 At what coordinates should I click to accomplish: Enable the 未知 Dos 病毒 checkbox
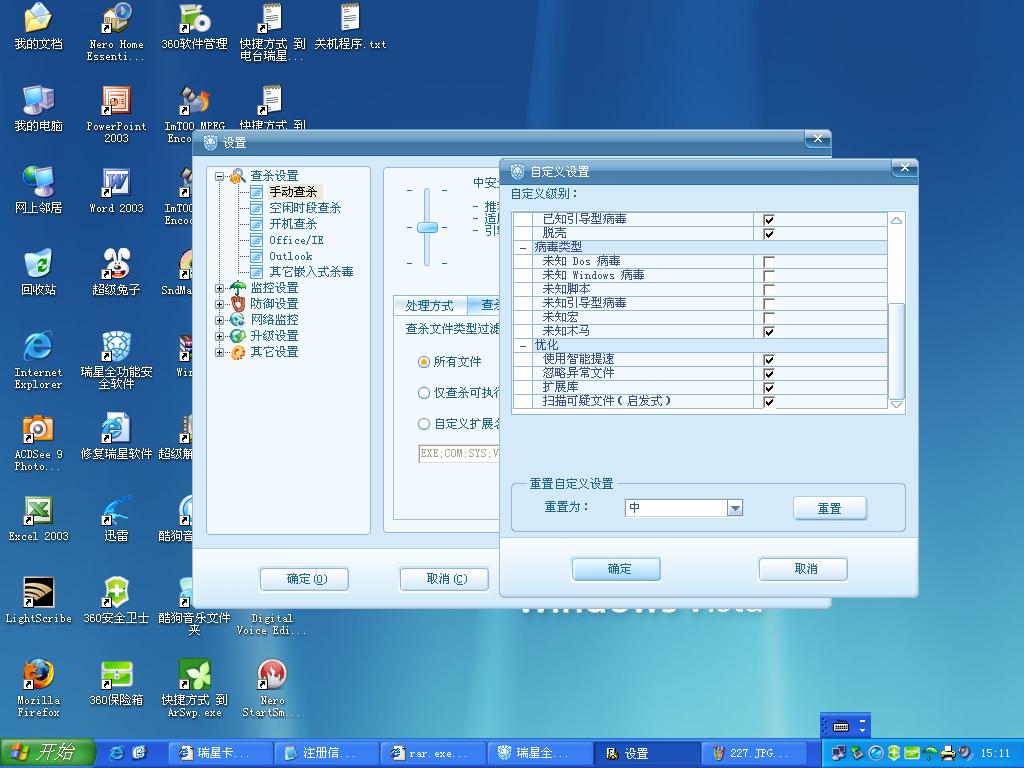(769, 262)
